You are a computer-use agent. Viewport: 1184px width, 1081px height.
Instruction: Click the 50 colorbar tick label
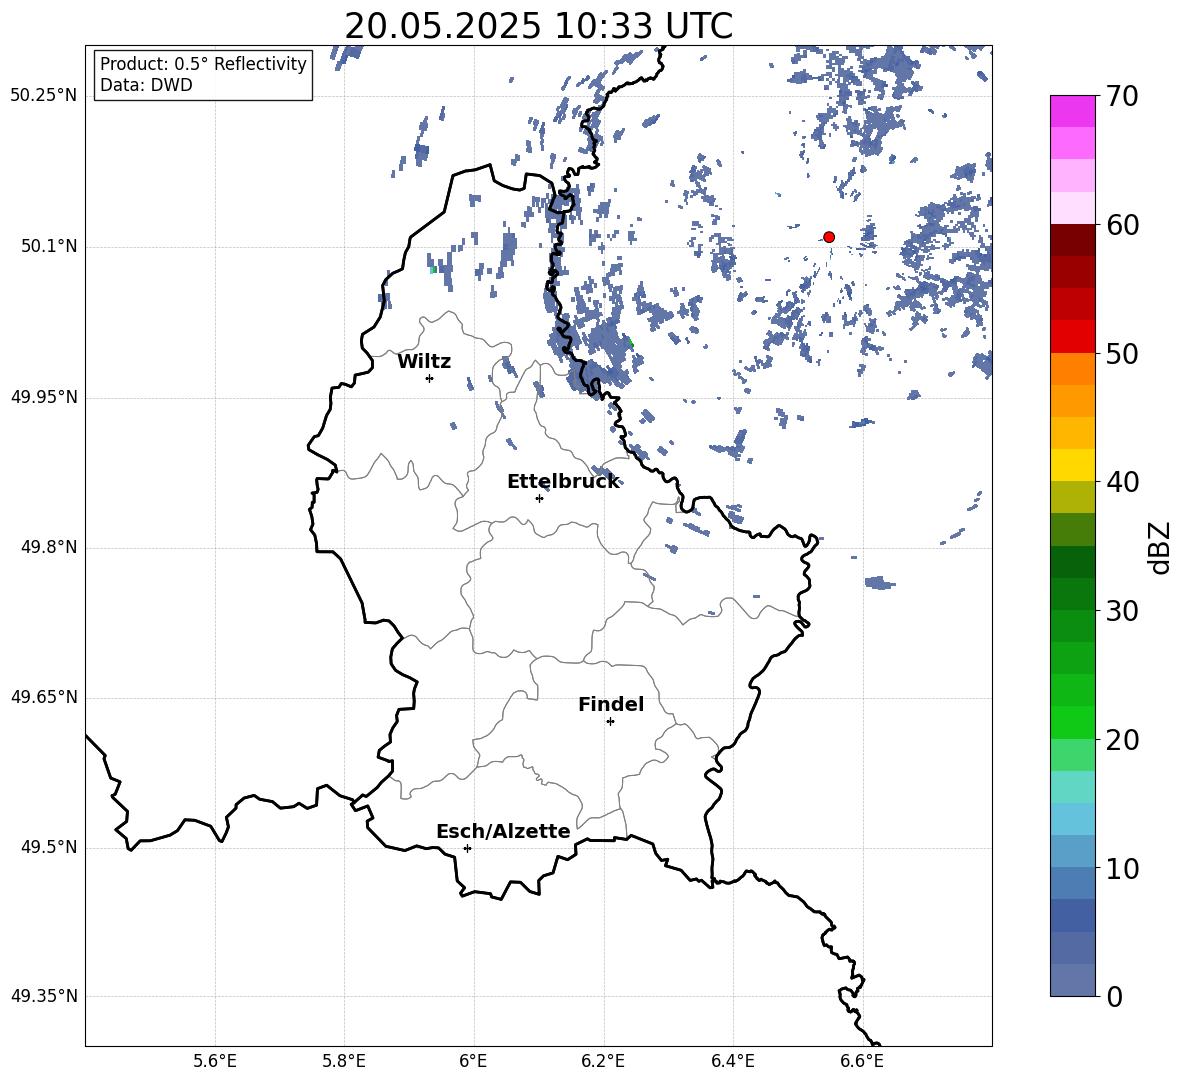pyautogui.click(x=1122, y=353)
